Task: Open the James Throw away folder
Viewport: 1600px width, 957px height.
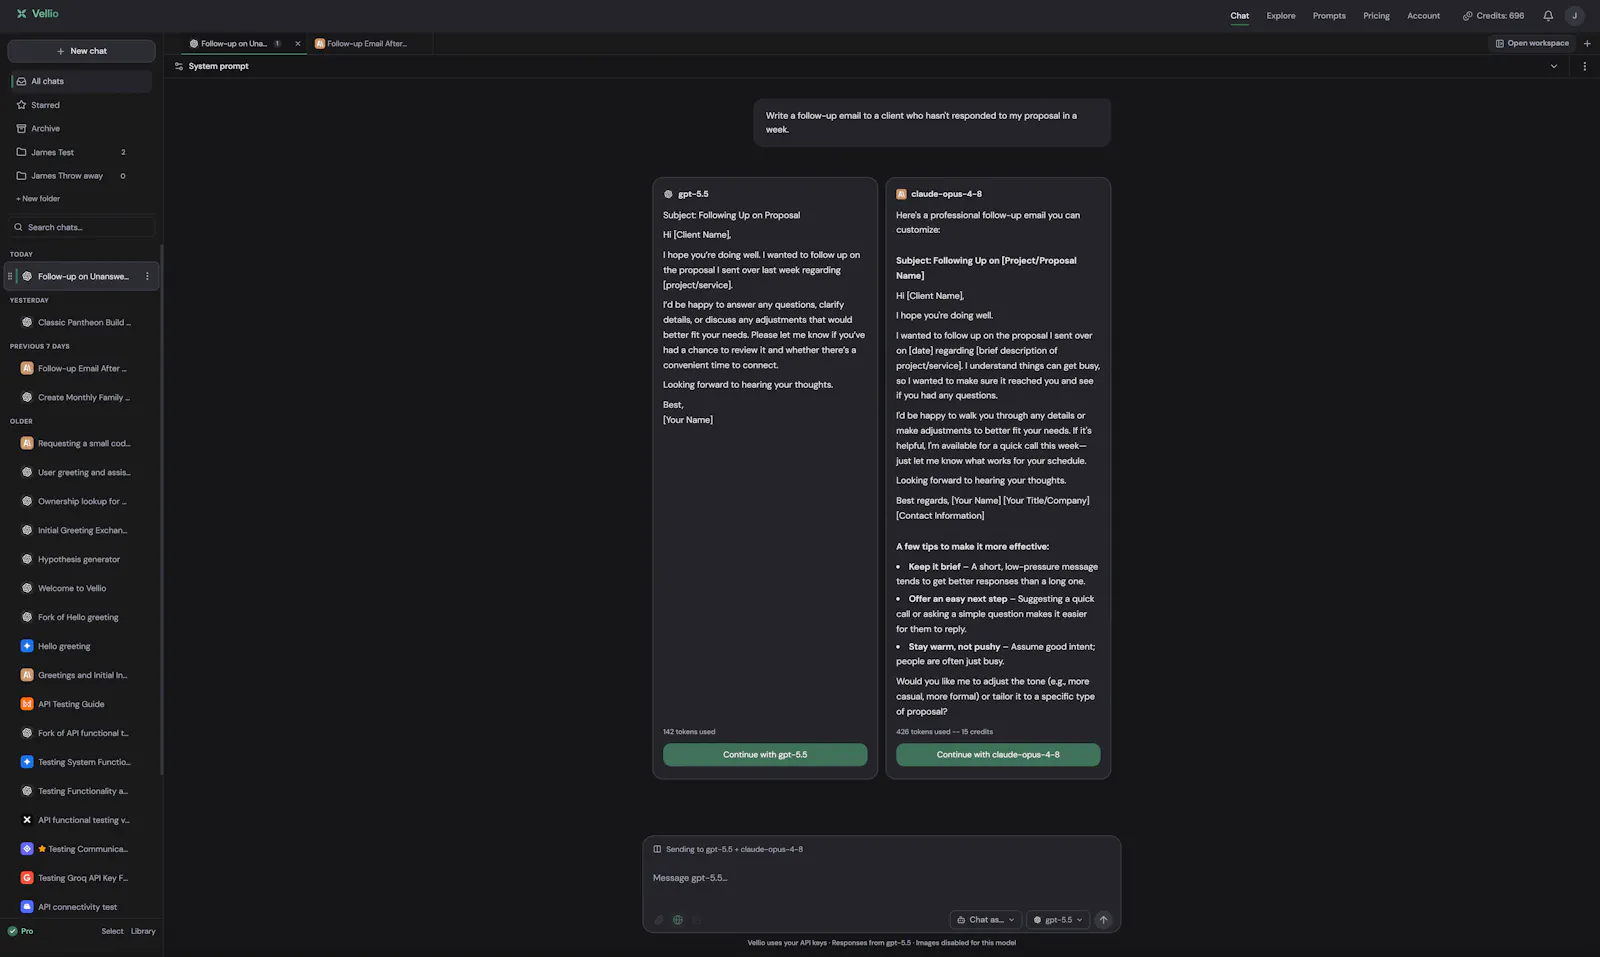Action: coord(80,176)
